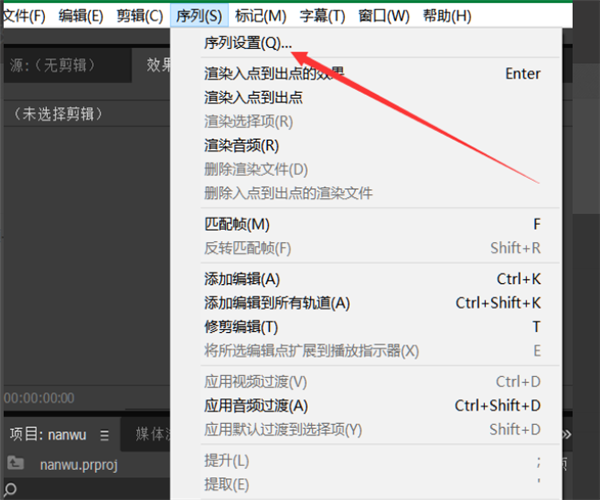Switch to the 源:(无剪辑) panel tab
The image size is (600, 500).
[68, 65]
